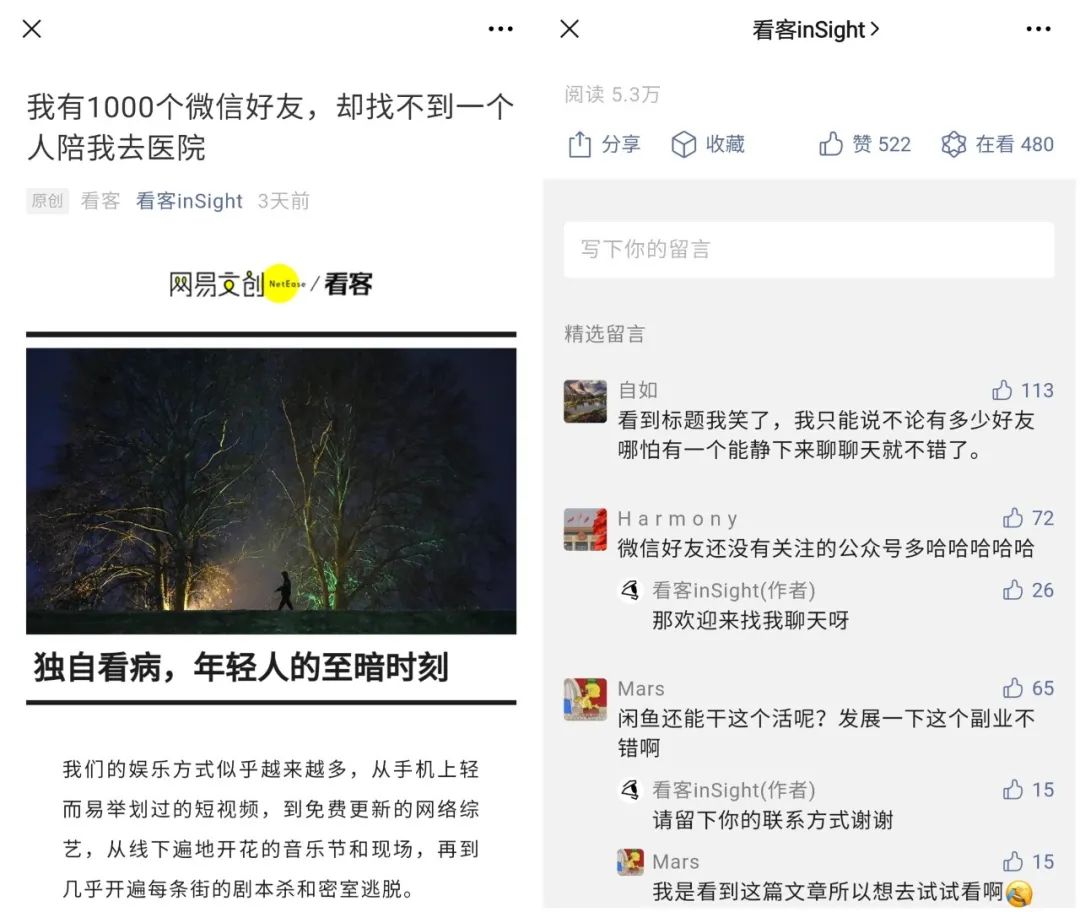Expand the 看客inSight account title chevron
This screenshot has height=912, width=1080.
pos(875,29)
